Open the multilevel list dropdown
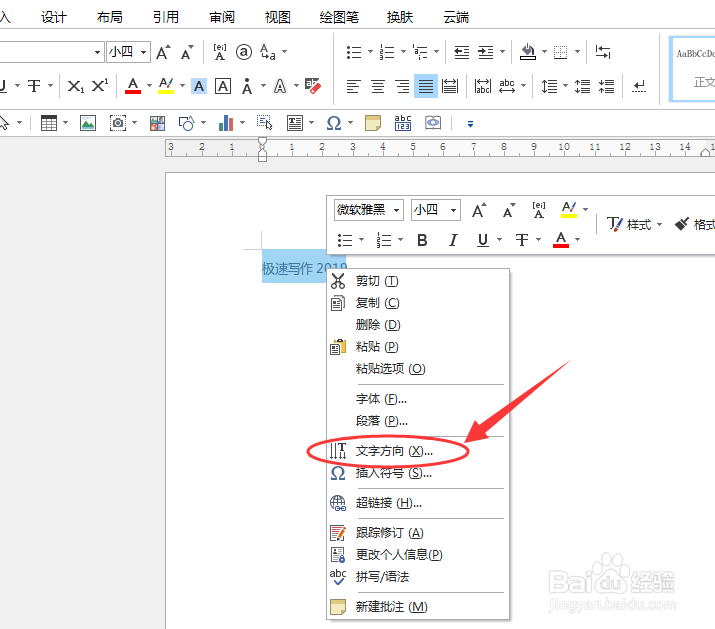Viewport: 715px width, 629px height. tap(436, 52)
